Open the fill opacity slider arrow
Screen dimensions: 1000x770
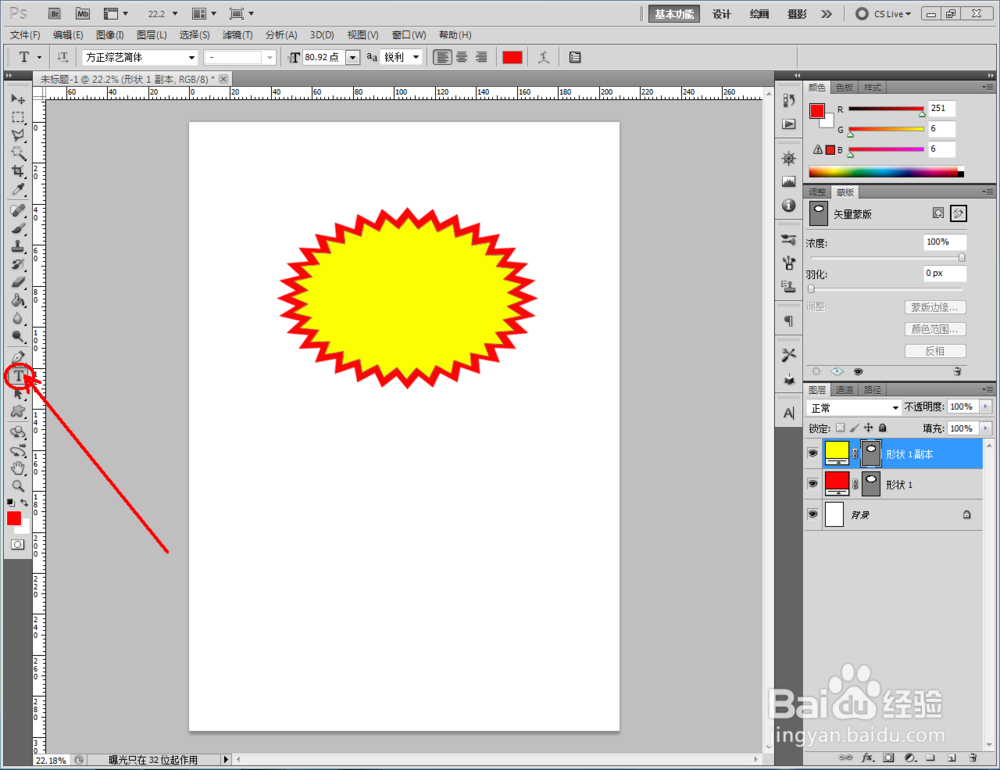985,428
